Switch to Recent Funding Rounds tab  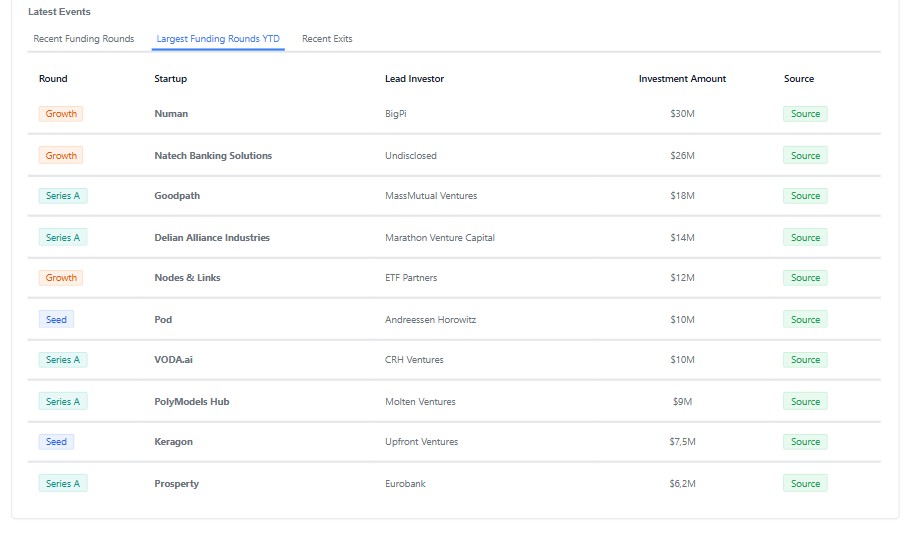[x=84, y=39]
